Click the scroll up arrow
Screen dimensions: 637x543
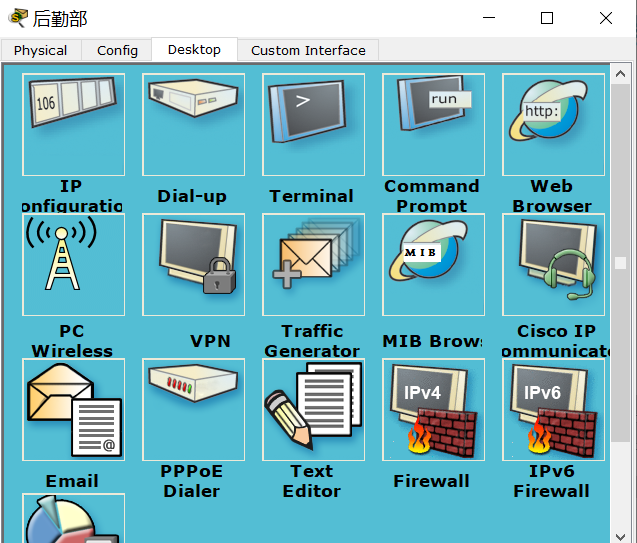620,74
